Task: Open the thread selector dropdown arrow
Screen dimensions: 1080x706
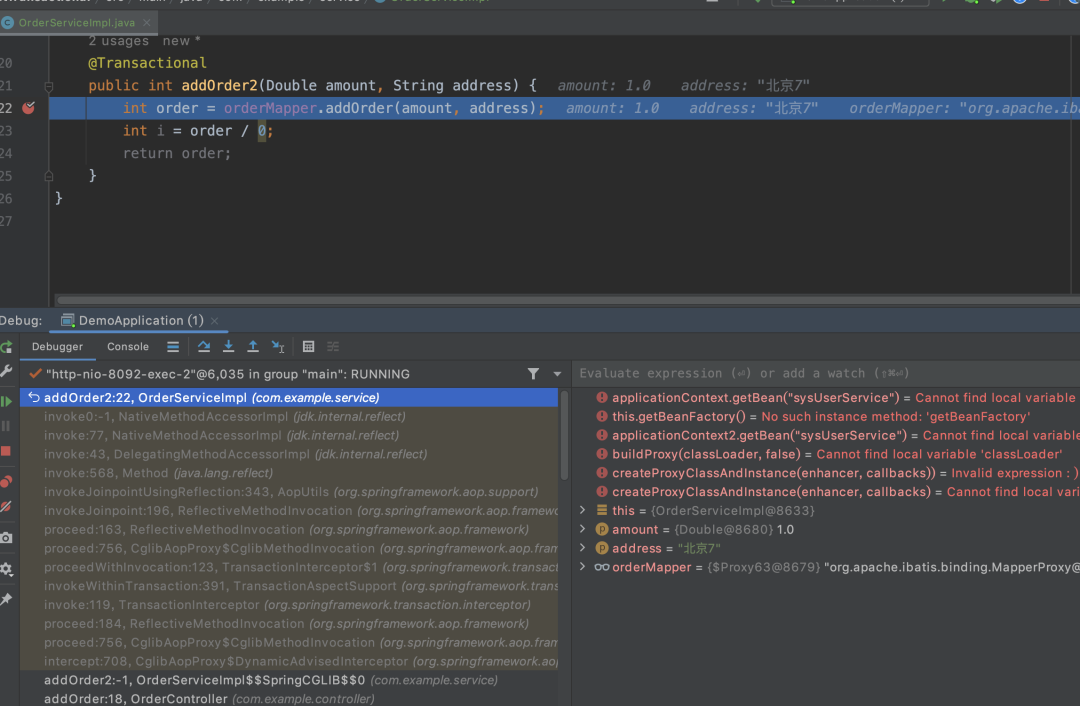Action: [x=557, y=374]
